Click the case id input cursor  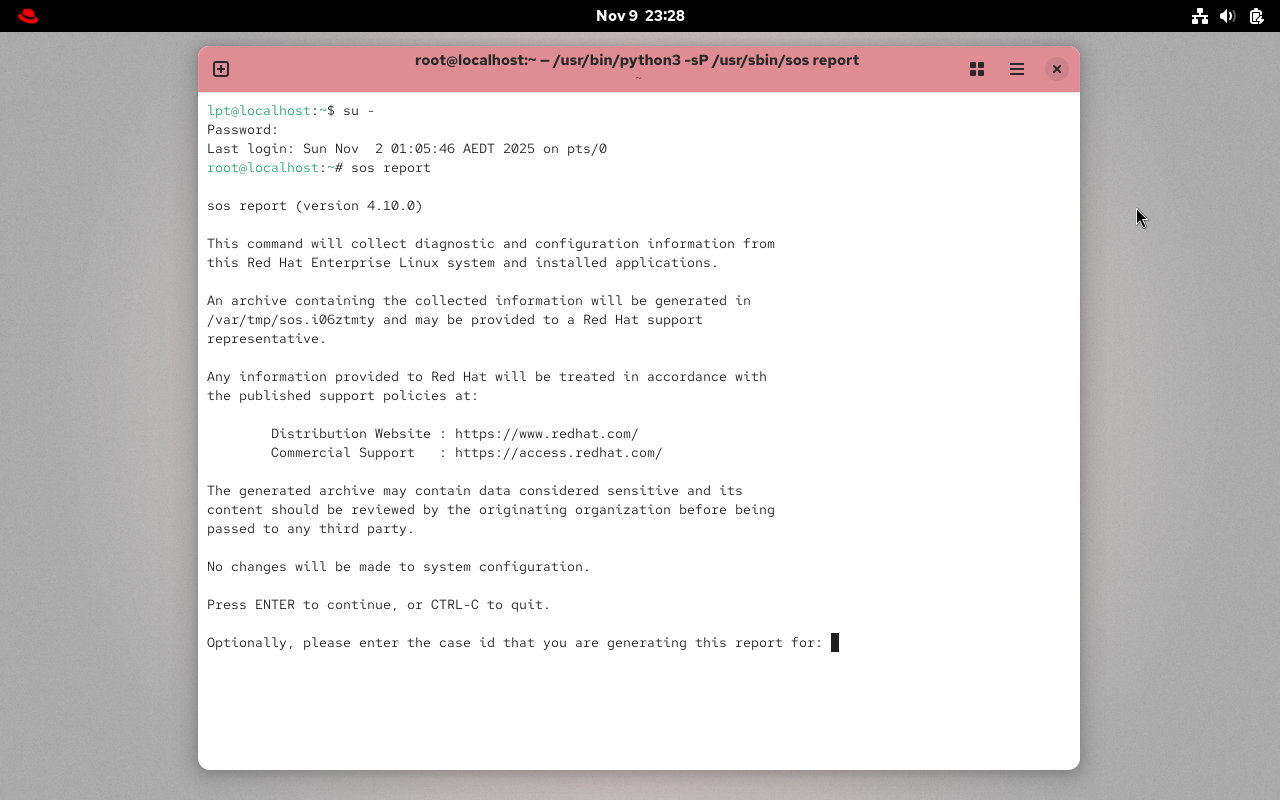coord(835,642)
